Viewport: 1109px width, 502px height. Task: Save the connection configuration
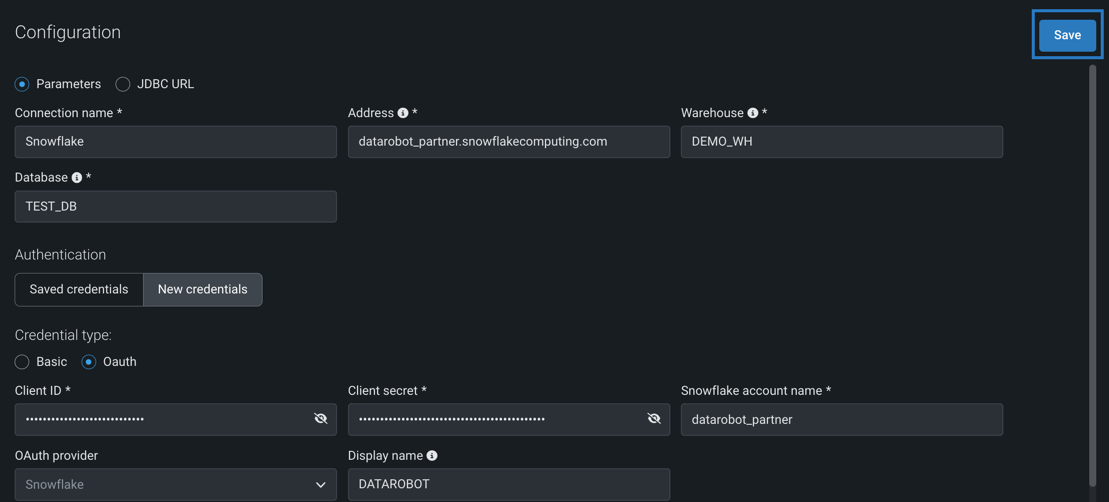coord(1067,35)
